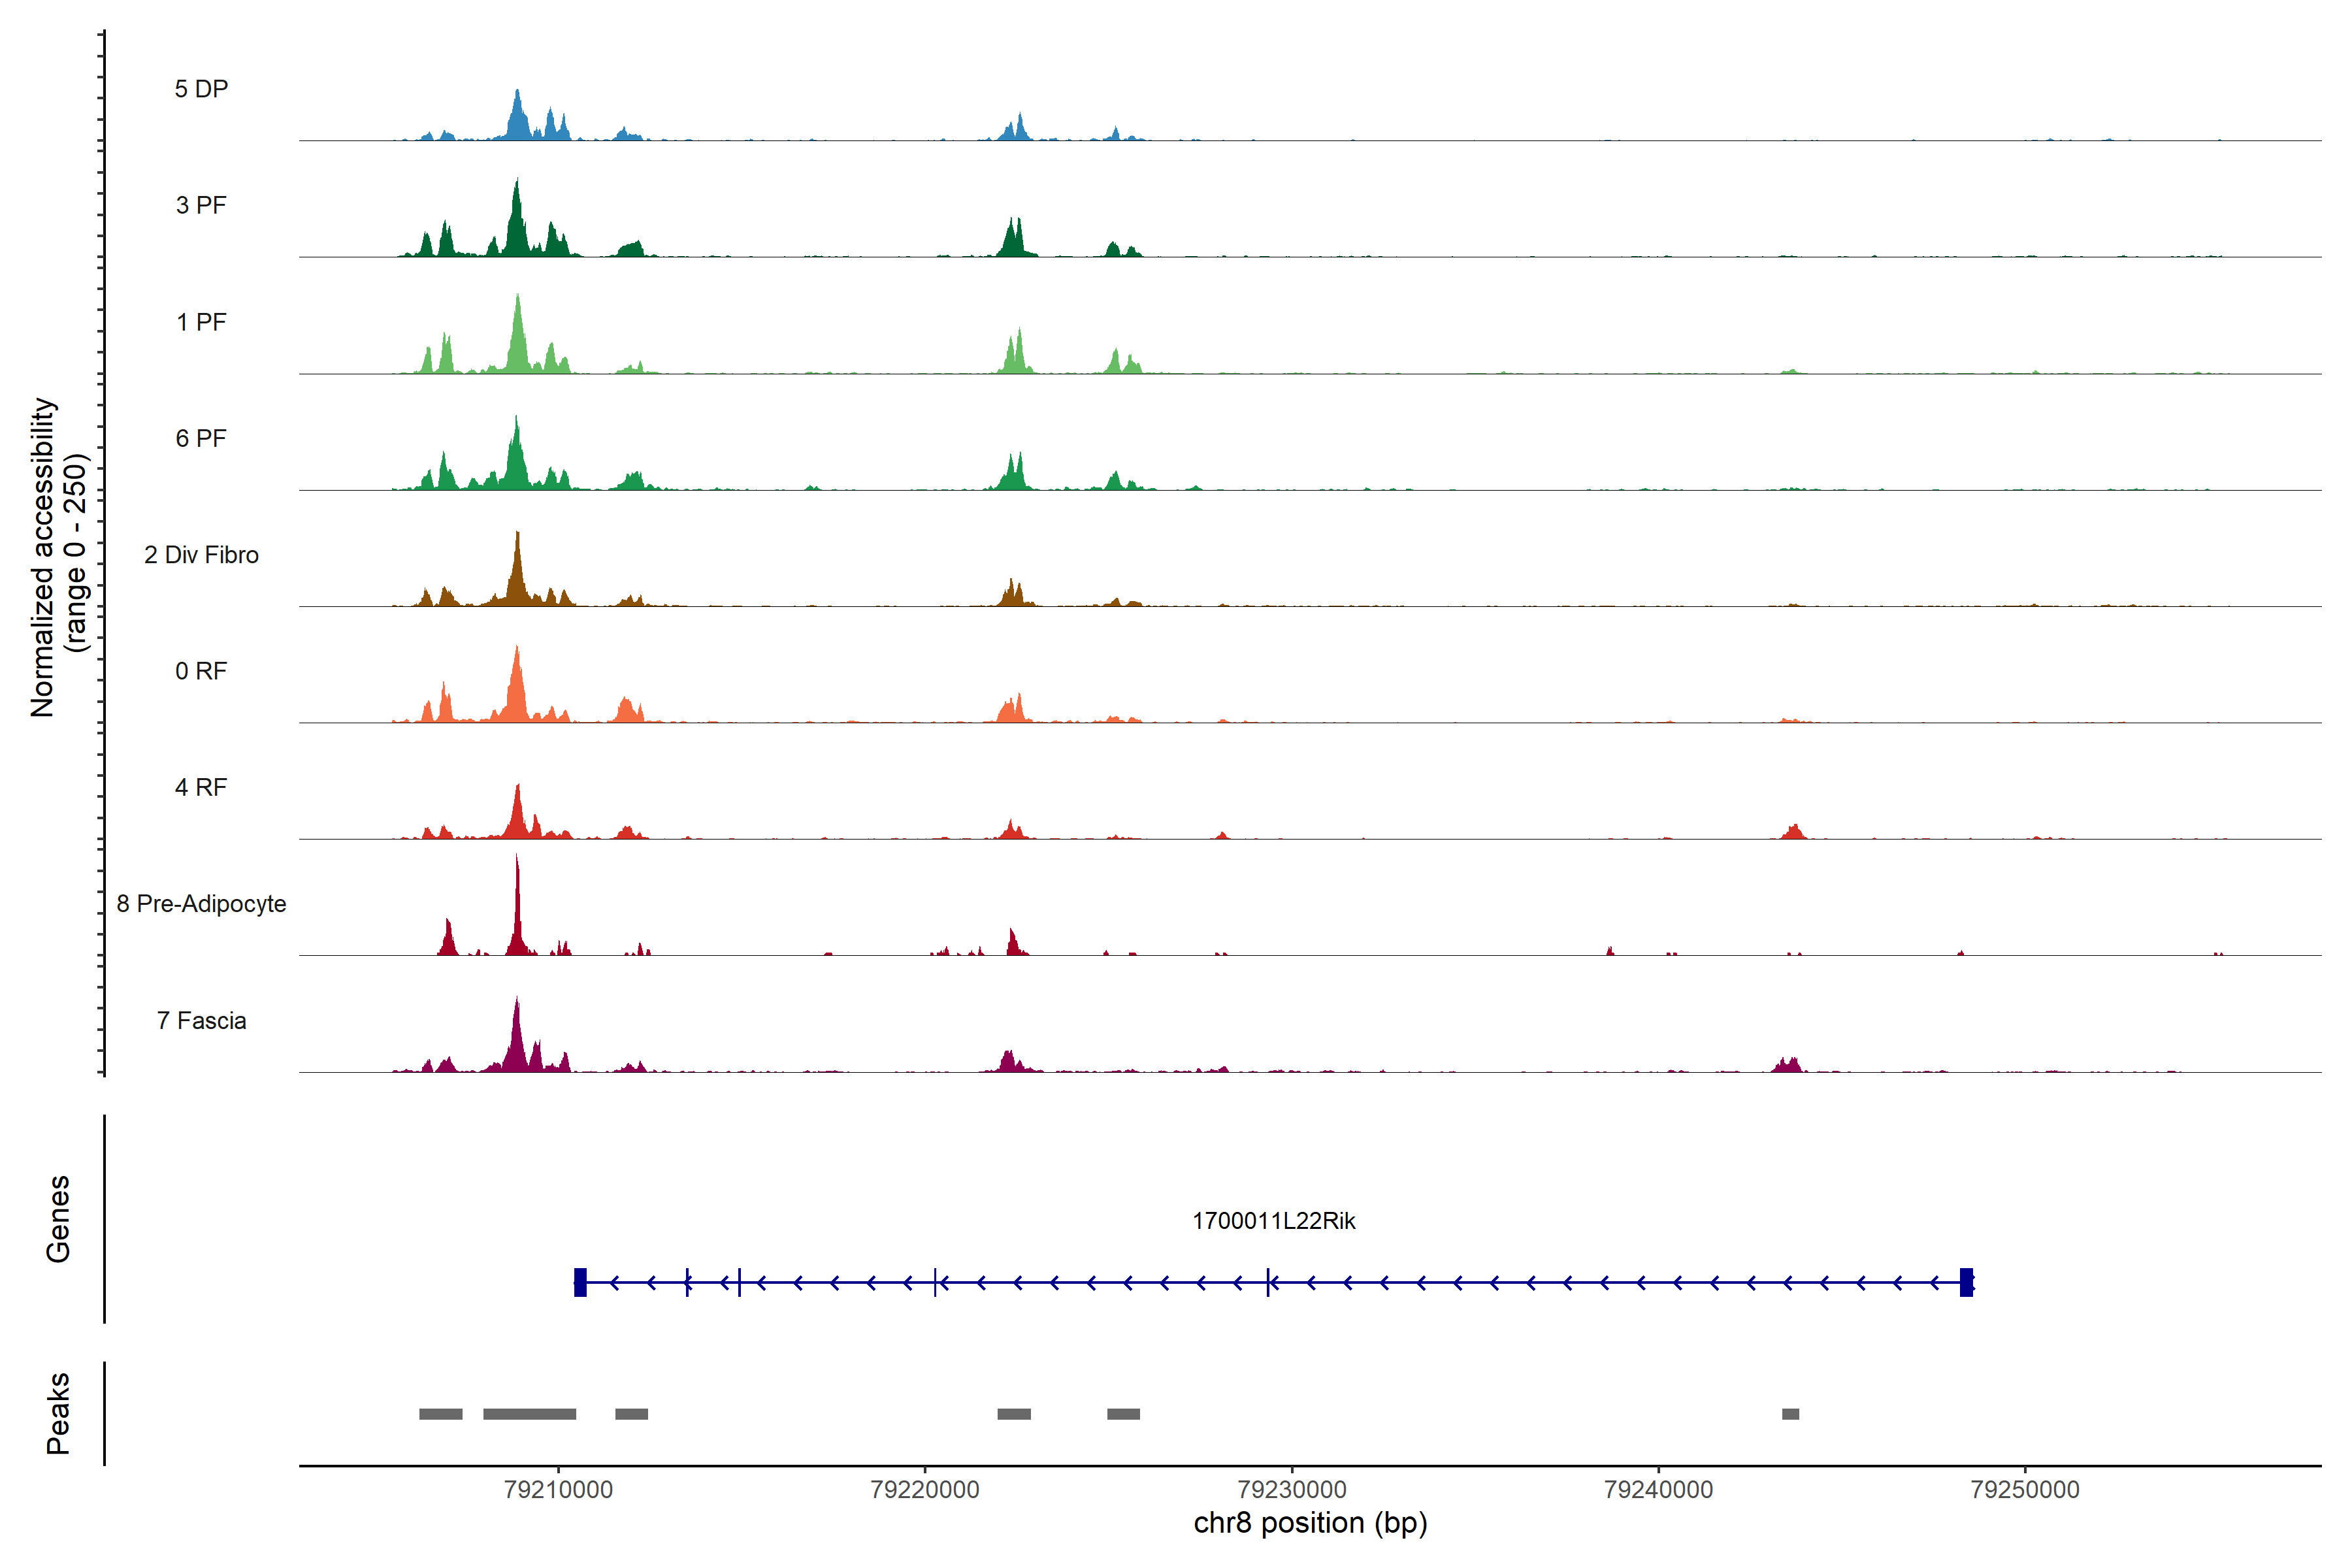Click the leftmost gray peak bar
The width and height of the screenshot is (2352, 1568).
(440, 1413)
